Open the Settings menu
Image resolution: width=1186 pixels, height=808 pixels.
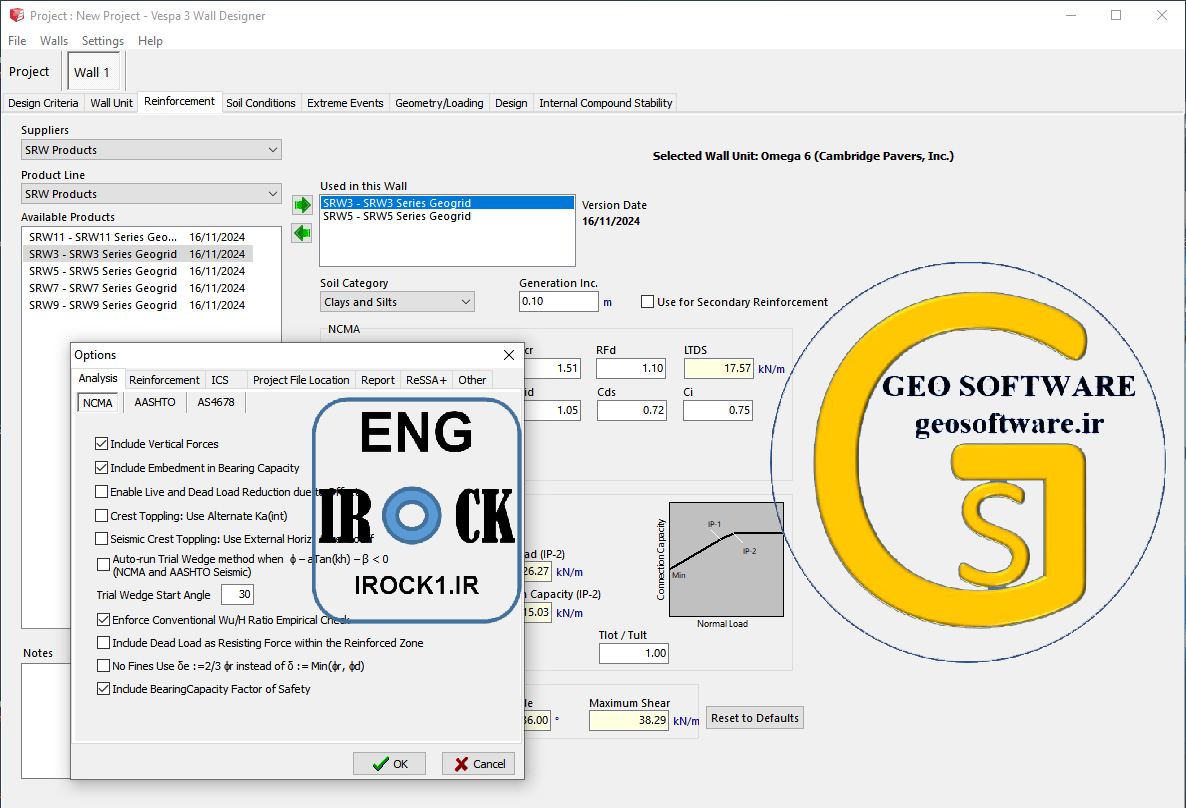[103, 41]
